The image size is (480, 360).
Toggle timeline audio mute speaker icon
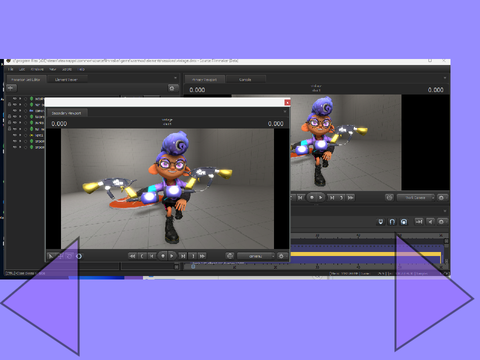[430, 222]
